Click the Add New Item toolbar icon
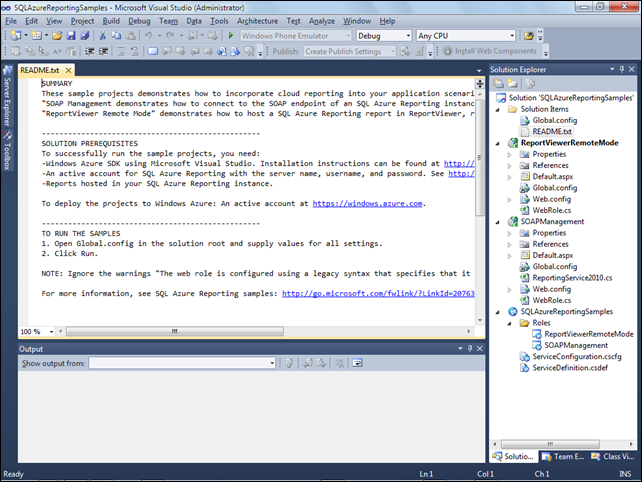 pos(36,36)
